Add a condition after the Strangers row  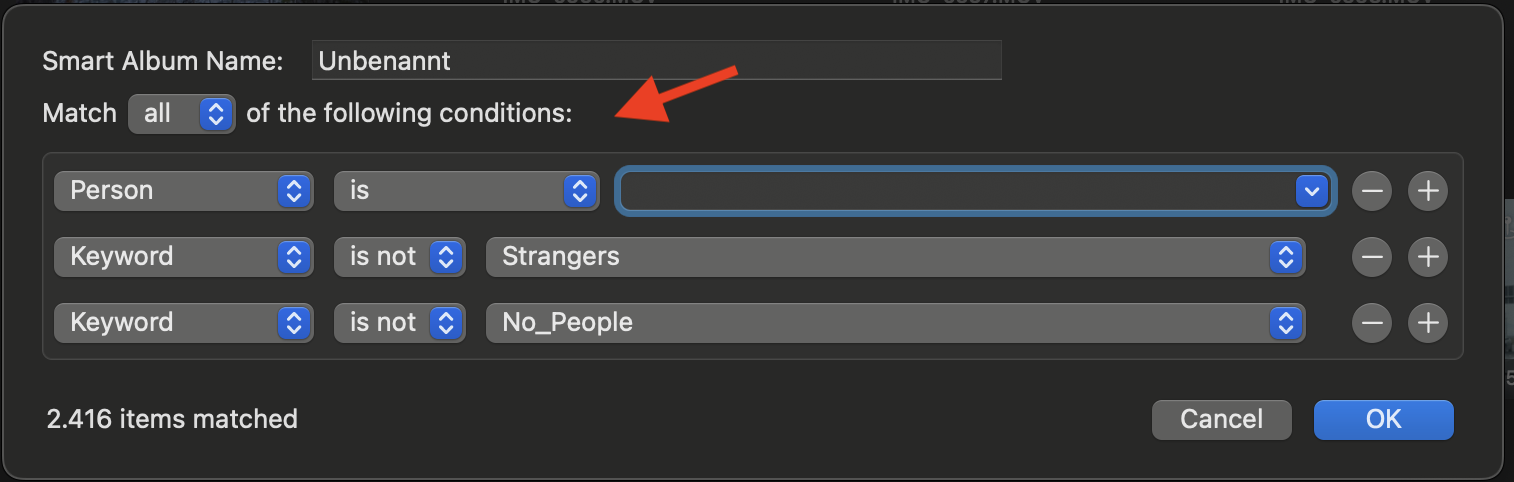tap(1428, 257)
